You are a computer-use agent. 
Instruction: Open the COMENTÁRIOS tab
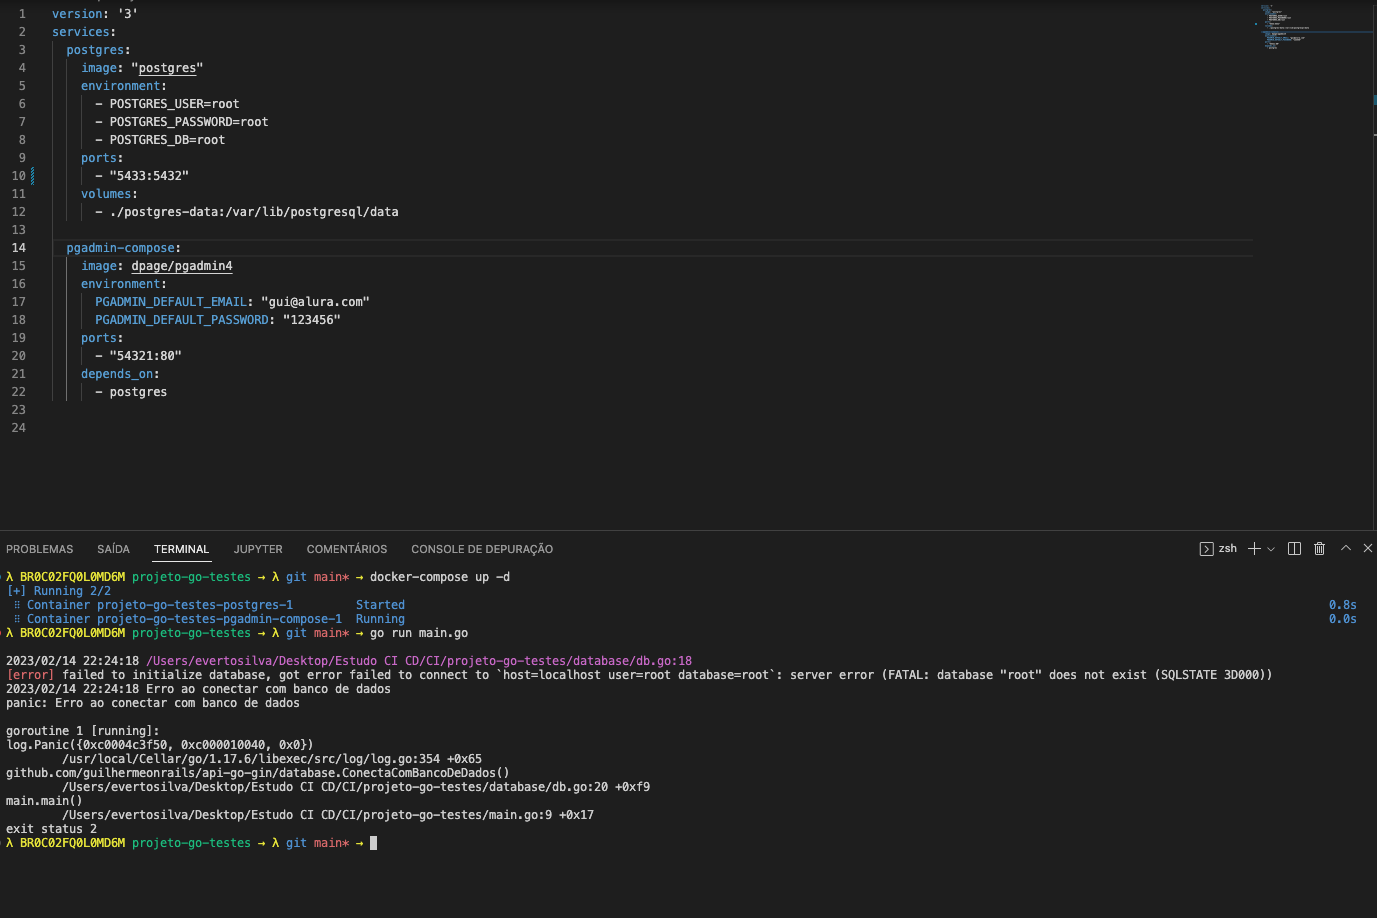coord(347,549)
